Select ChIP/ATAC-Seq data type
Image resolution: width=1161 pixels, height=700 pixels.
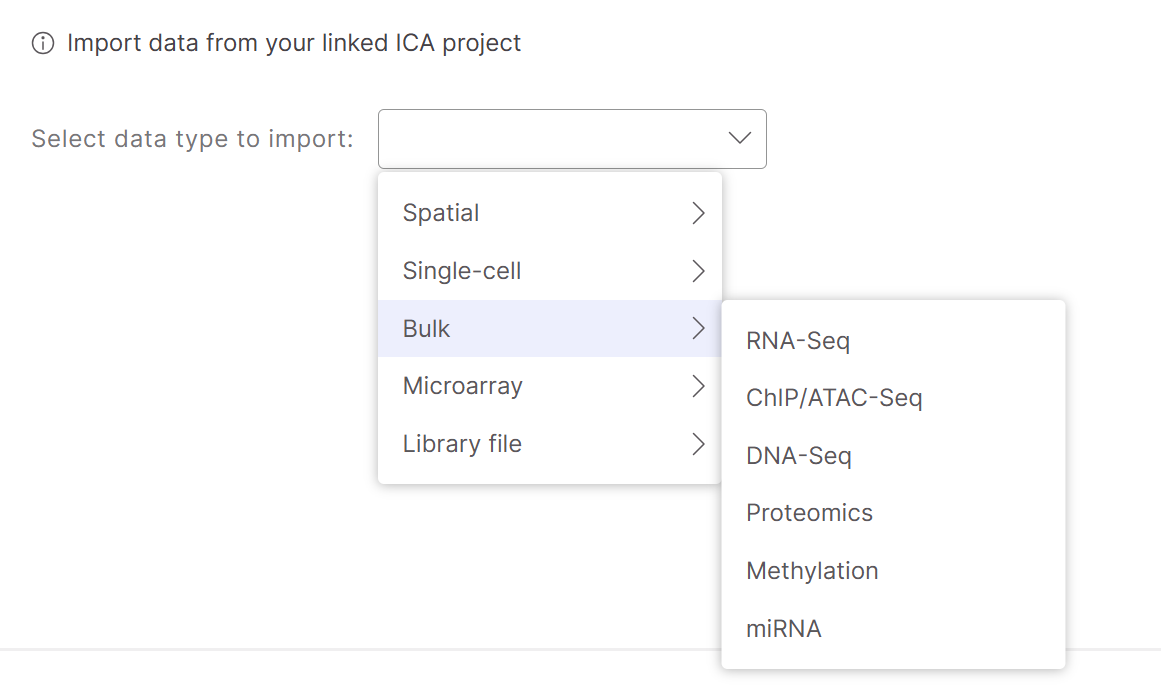click(x=834, y=398)
